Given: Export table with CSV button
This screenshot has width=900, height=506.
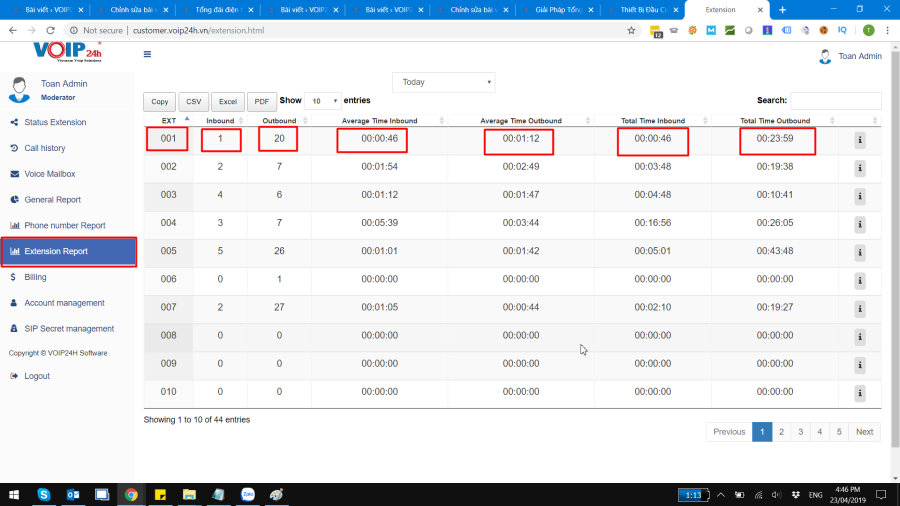Looking at the screenshot, I should [193, 102].
